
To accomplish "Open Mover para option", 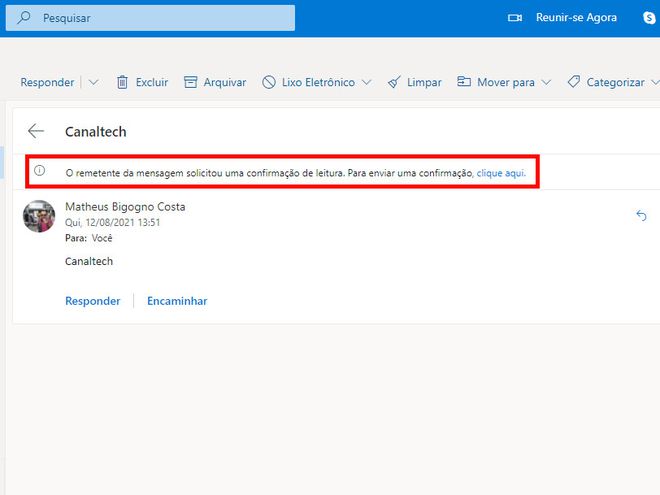I will 506,82.
